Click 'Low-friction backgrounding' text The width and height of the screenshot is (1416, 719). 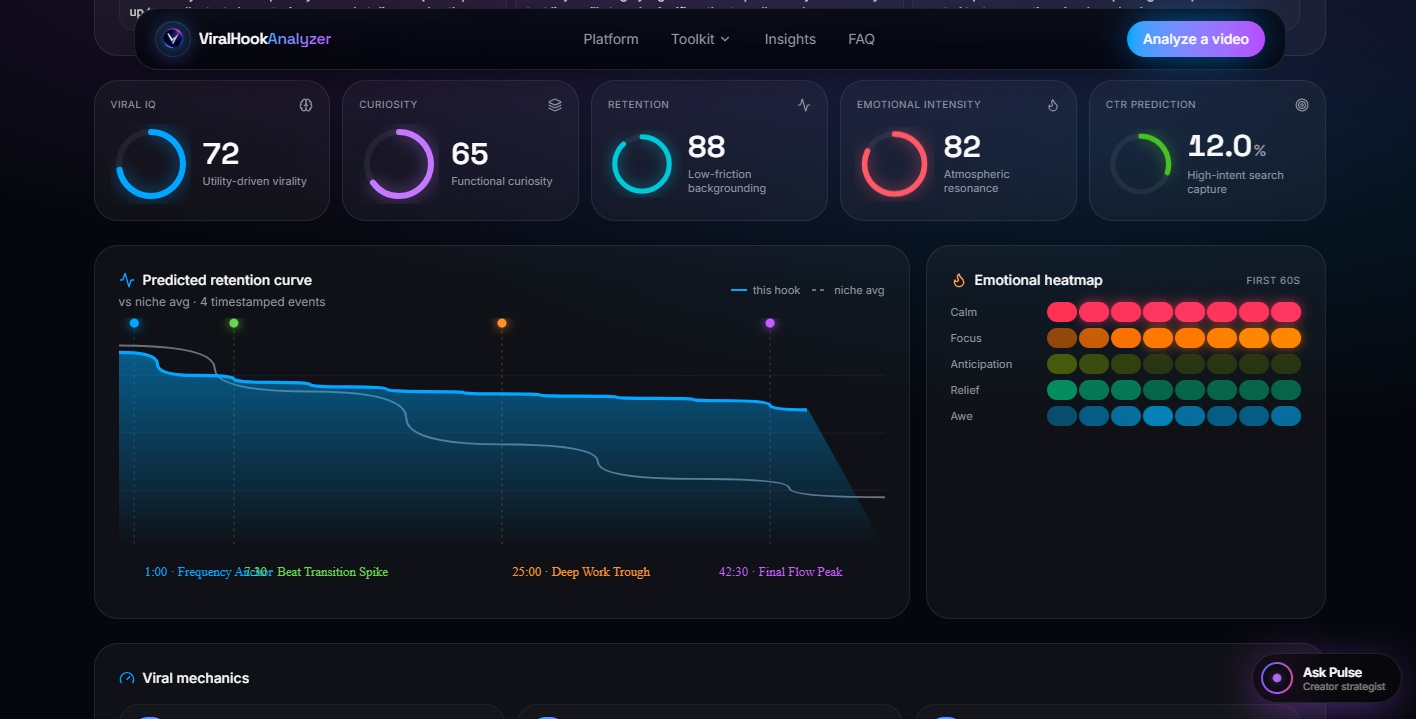tap(727, 181)
